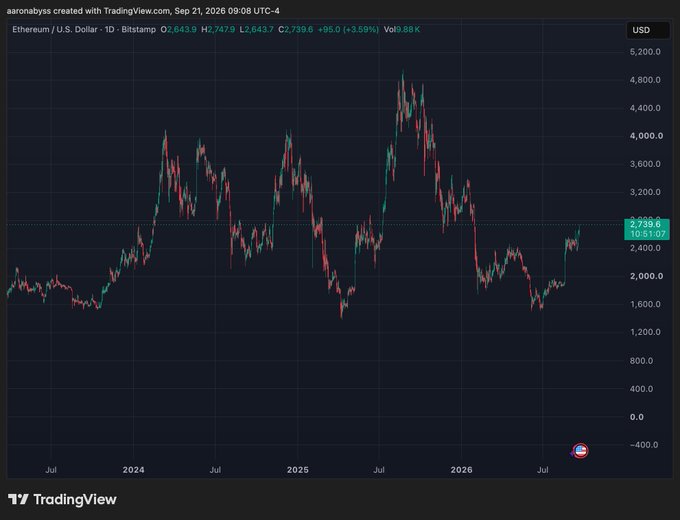Click the 2024 time axis label
The height and width of the screenshot is (520, 680).
click(134, 470)
